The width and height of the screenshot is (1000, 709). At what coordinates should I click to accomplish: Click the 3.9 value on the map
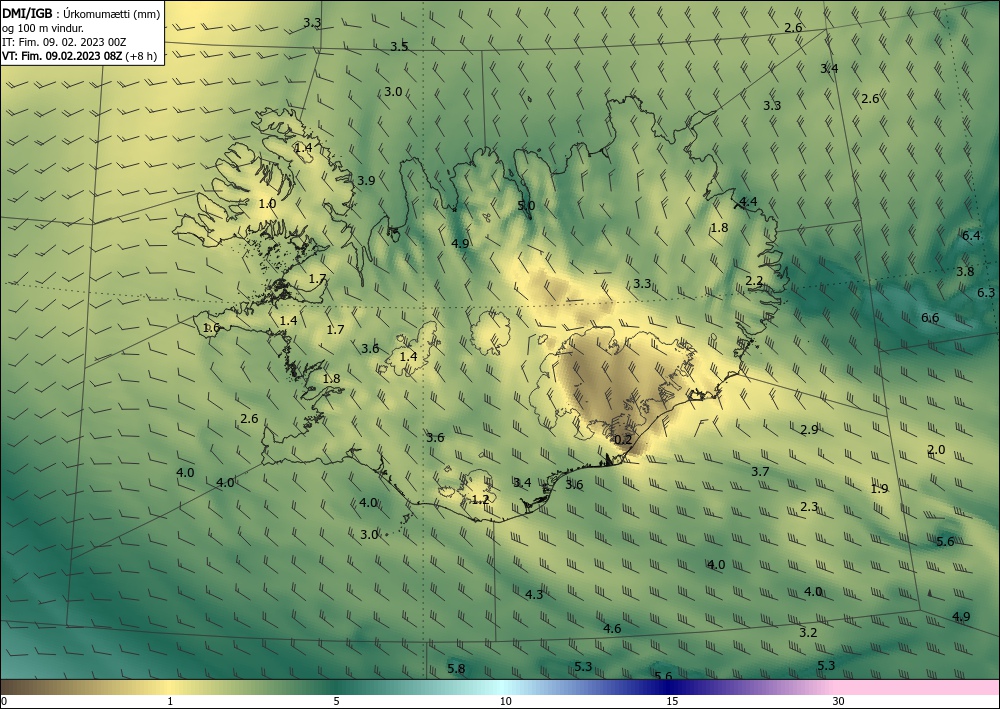366,180
